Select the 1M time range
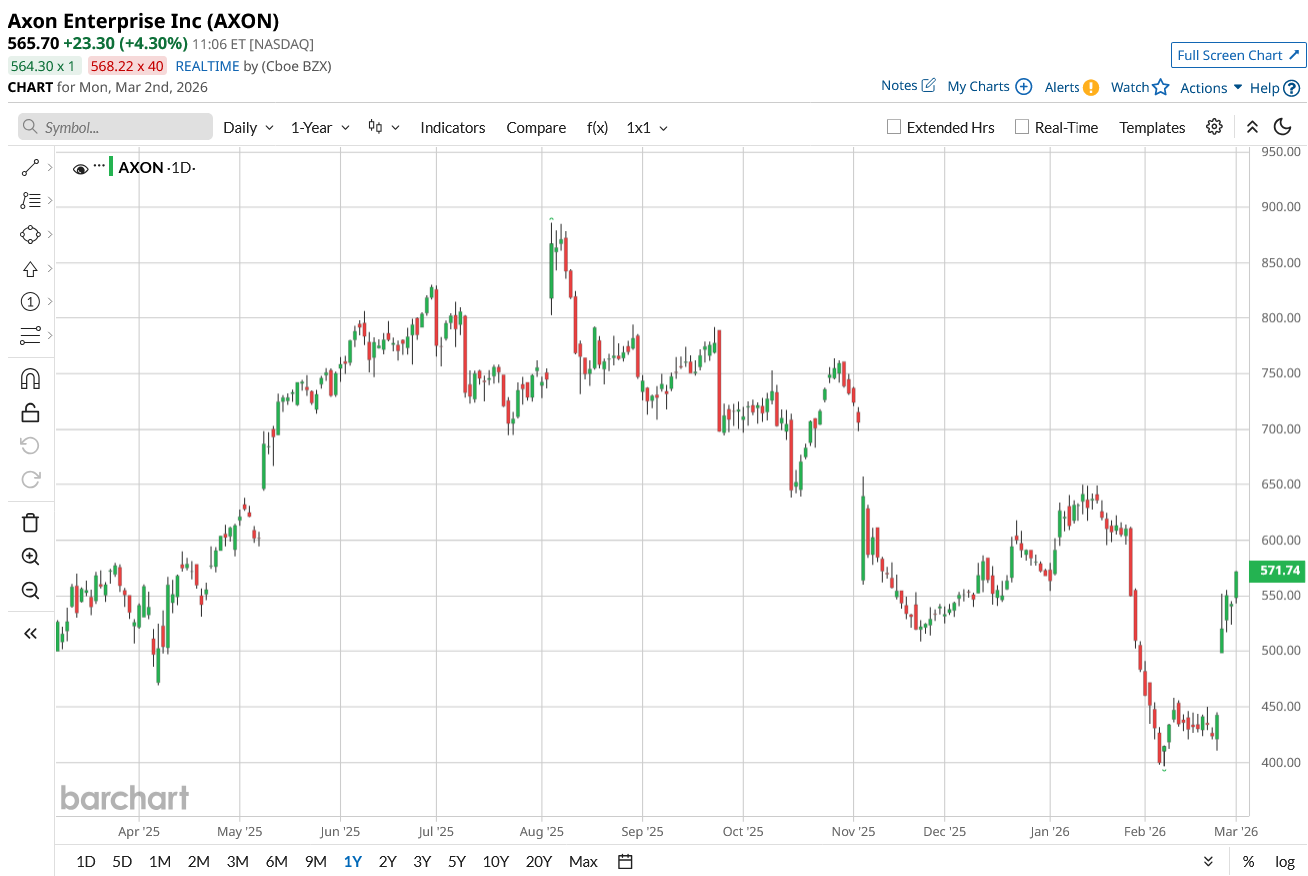The width and height of the screenshot is (1308, 876). coord(160,861)
